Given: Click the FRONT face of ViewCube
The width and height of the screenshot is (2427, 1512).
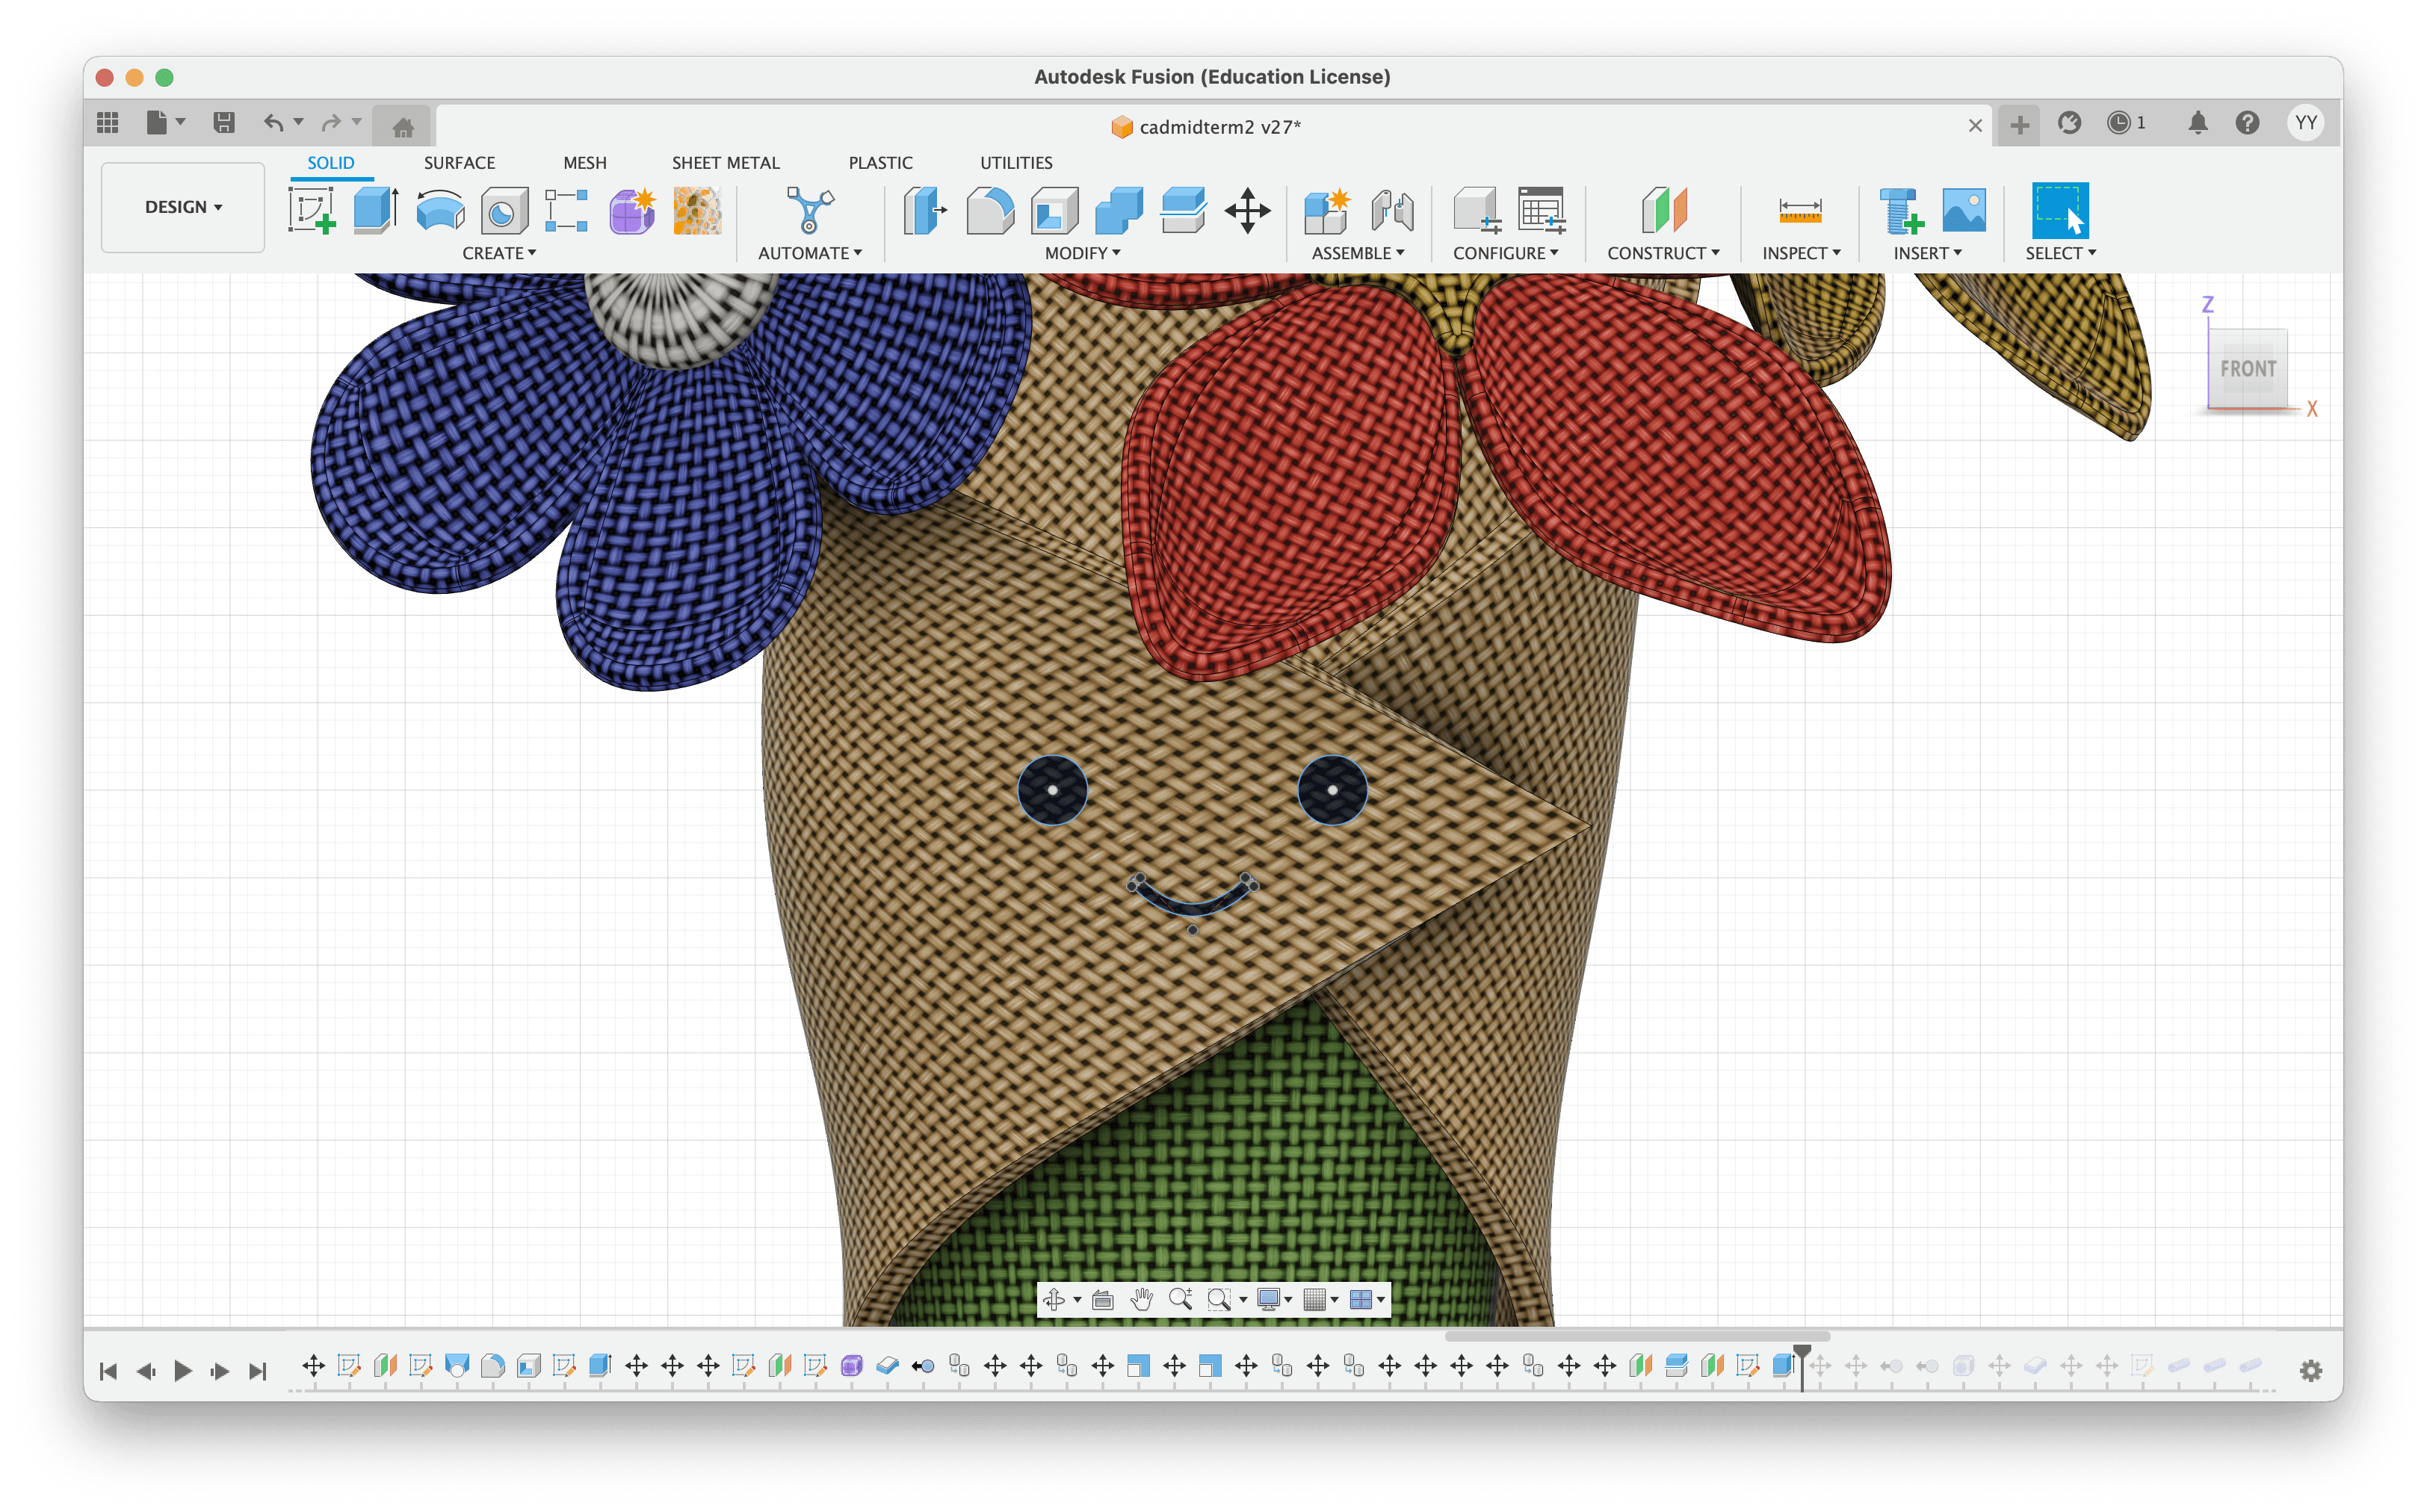Looking at the screenshot, I should 2247,368.
